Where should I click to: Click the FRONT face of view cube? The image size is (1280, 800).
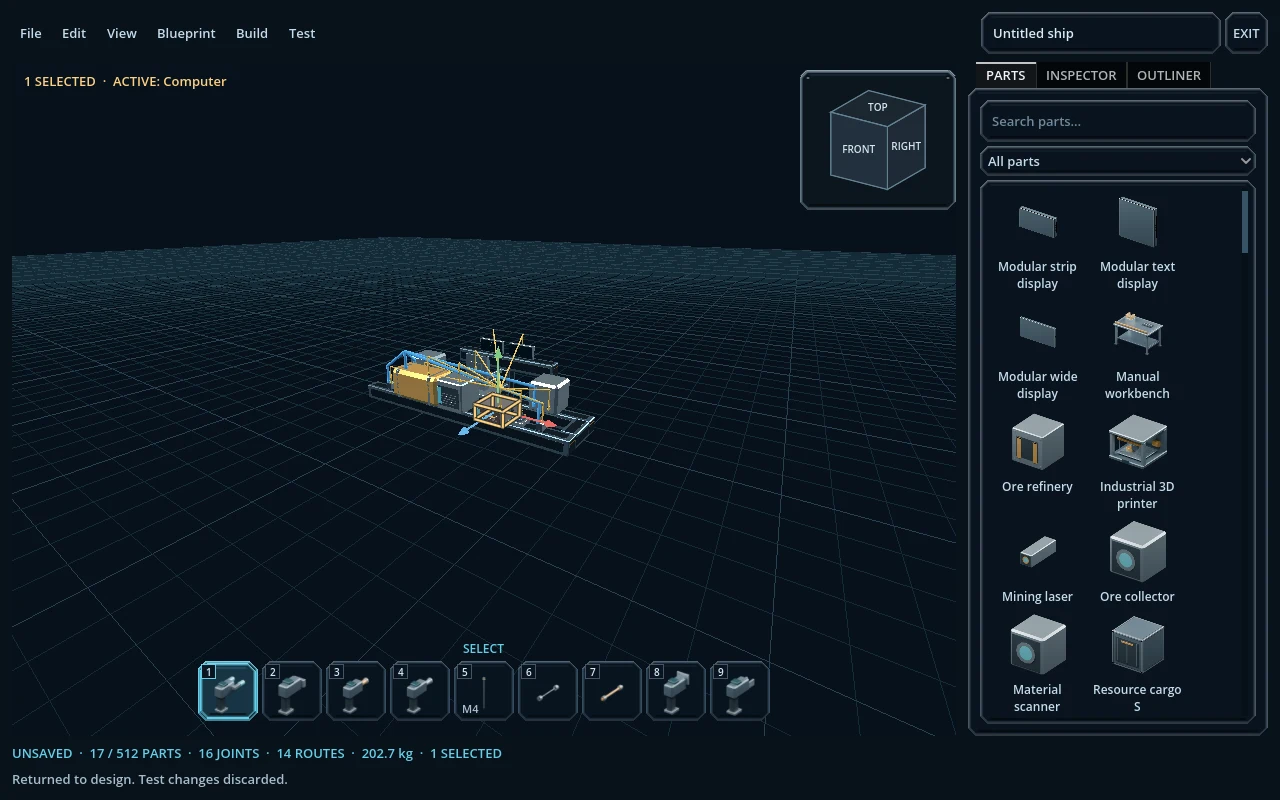pos(859,149)
